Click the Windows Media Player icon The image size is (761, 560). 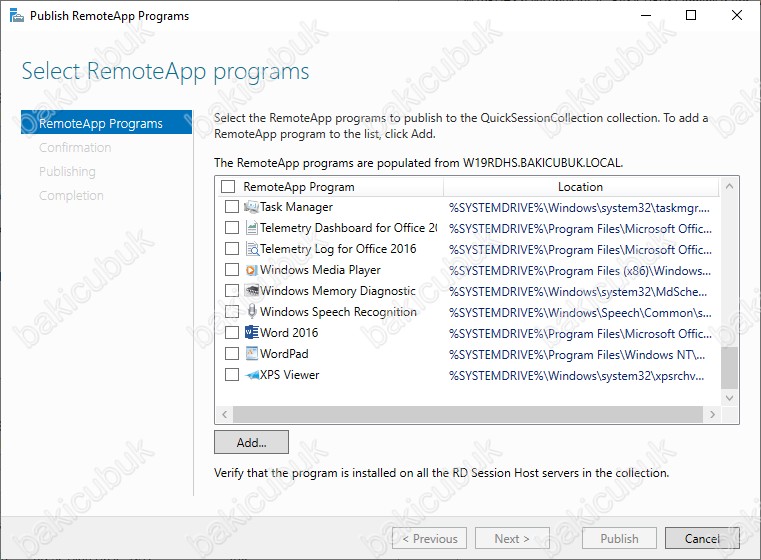pos(251,270)
